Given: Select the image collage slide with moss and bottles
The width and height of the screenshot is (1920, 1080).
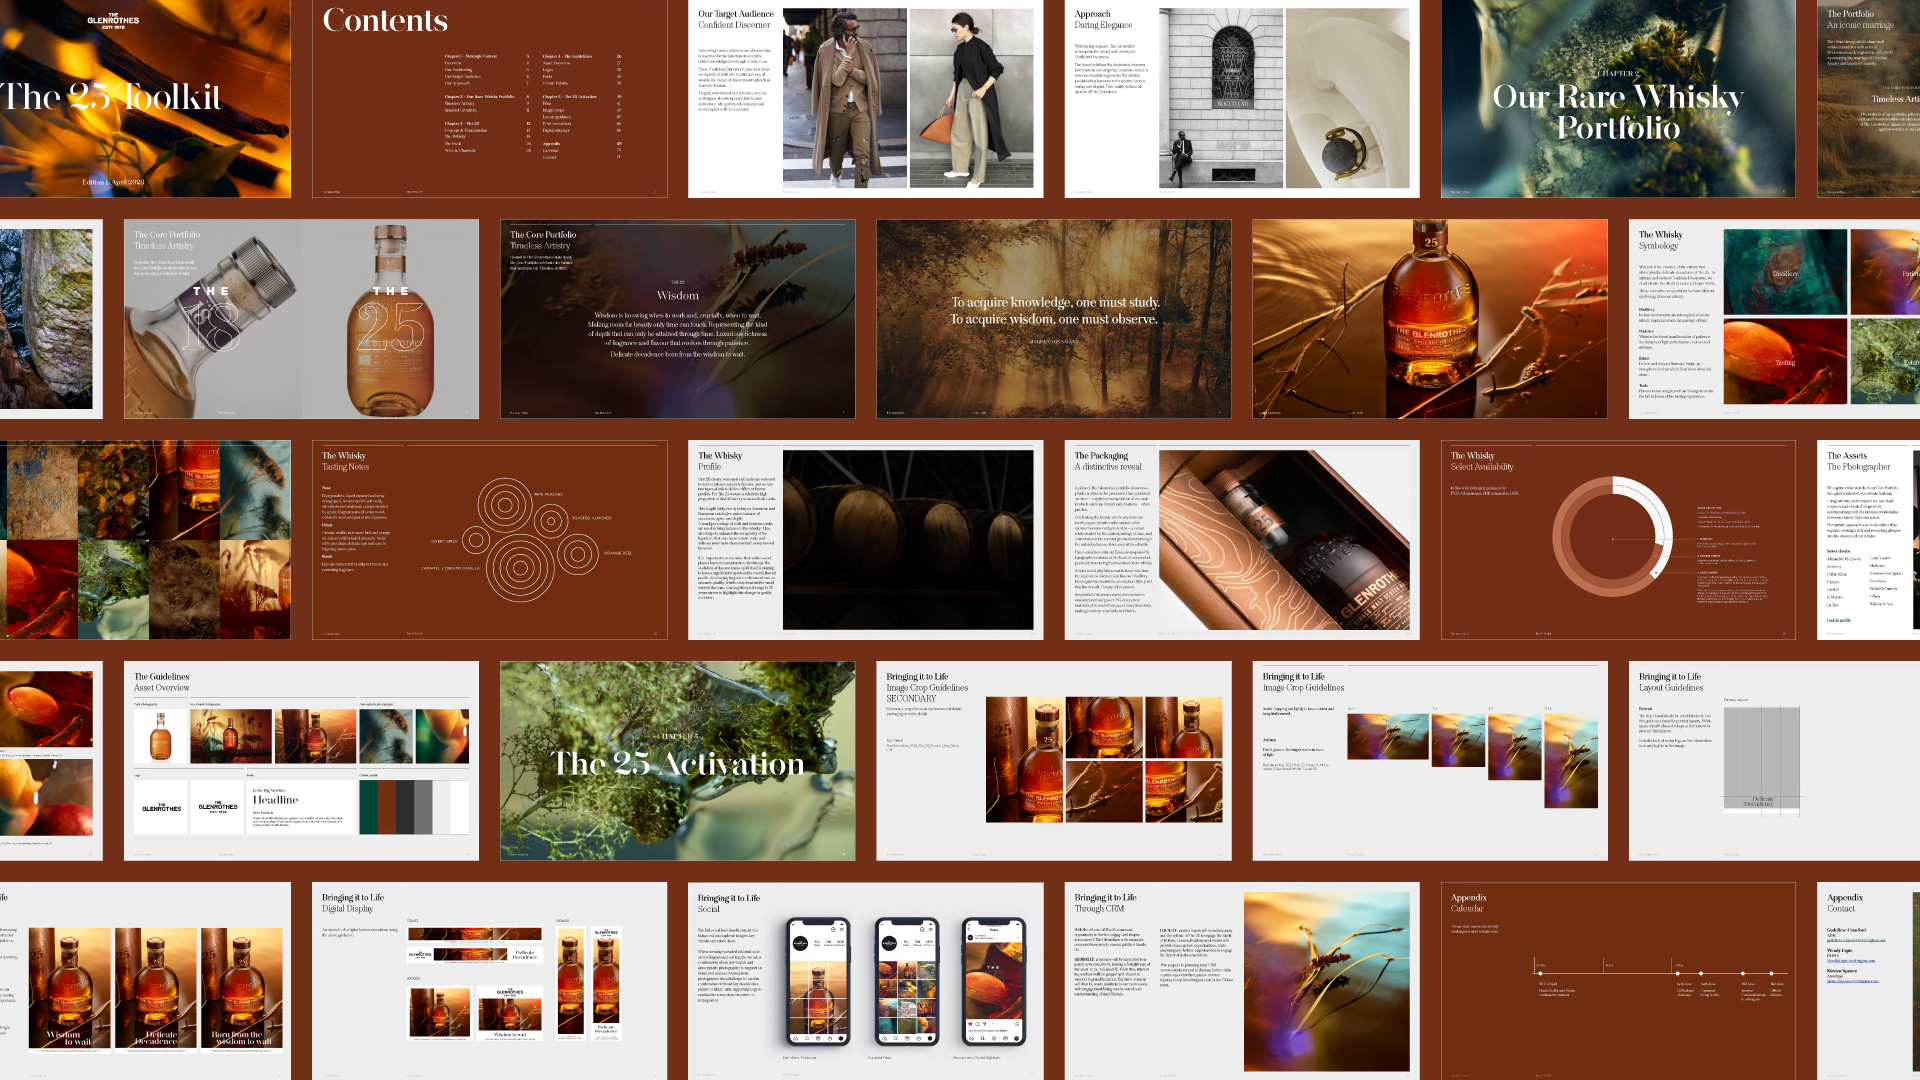Looking at the screenshot, I should coord(145,540).
